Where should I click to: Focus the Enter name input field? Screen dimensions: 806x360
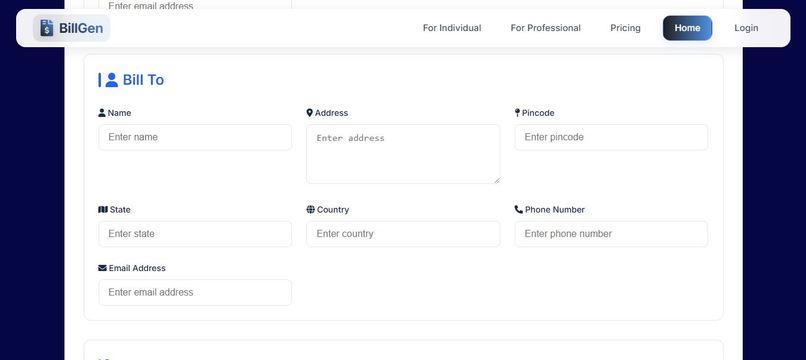[195, 137]
